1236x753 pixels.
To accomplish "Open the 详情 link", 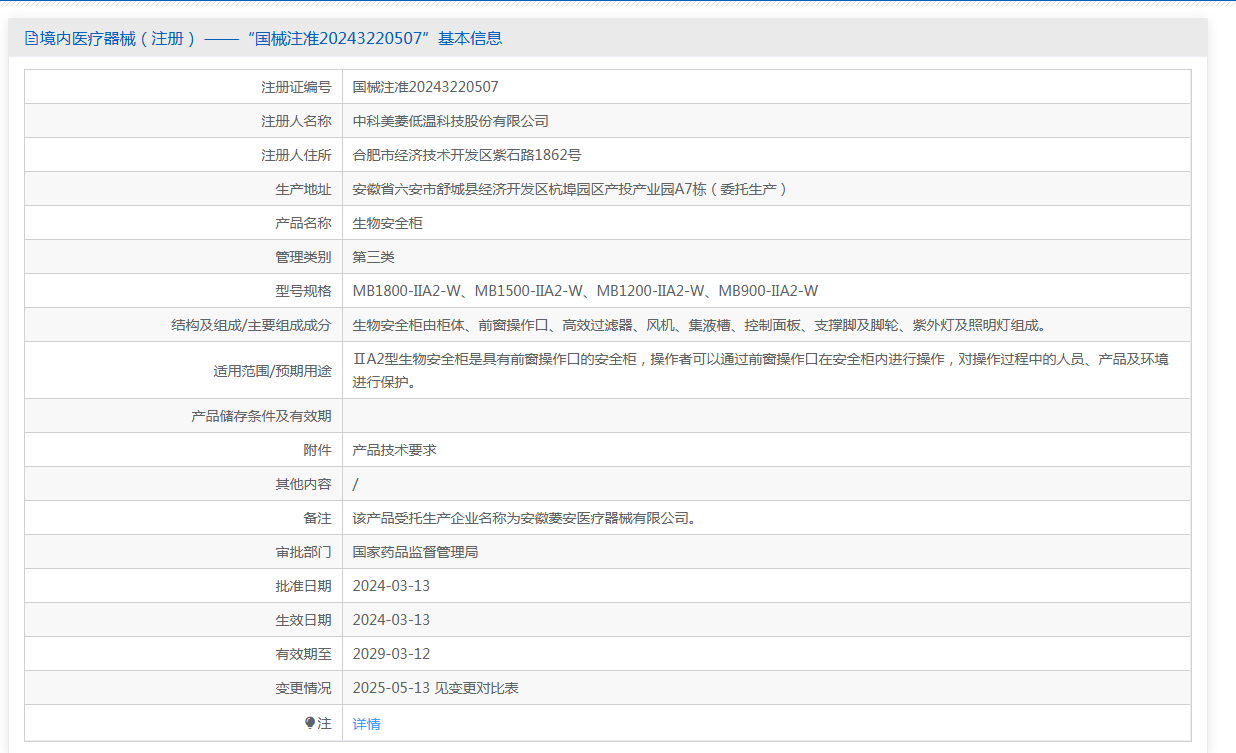I will pos(366,724).
